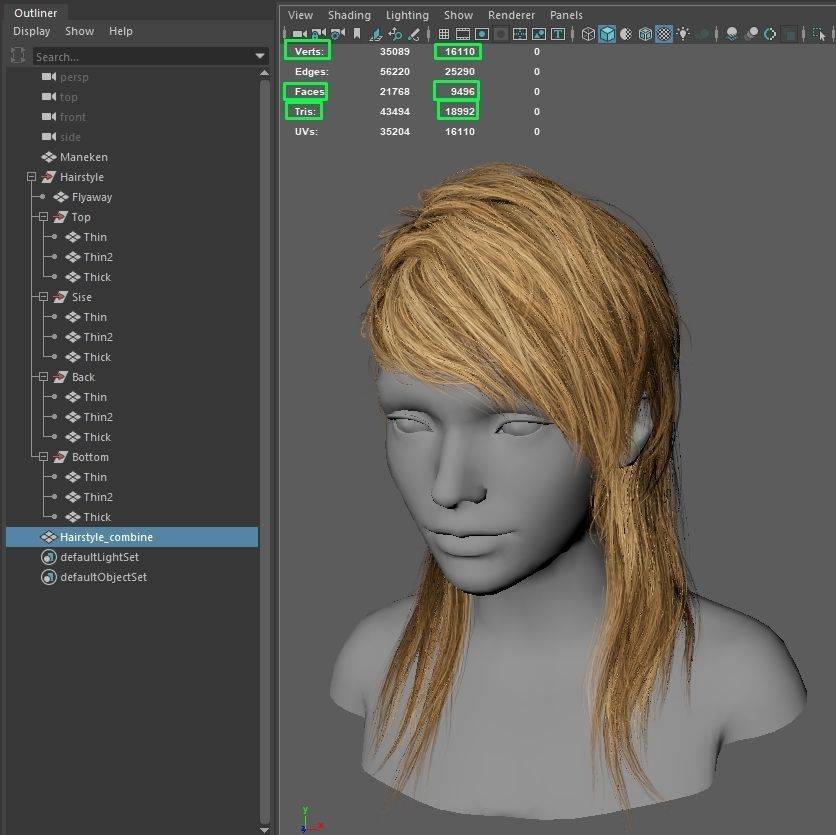Select the front camera node
Image resolution: width=836 pixels, height=835 pixels.
click(x=73, y=117)
